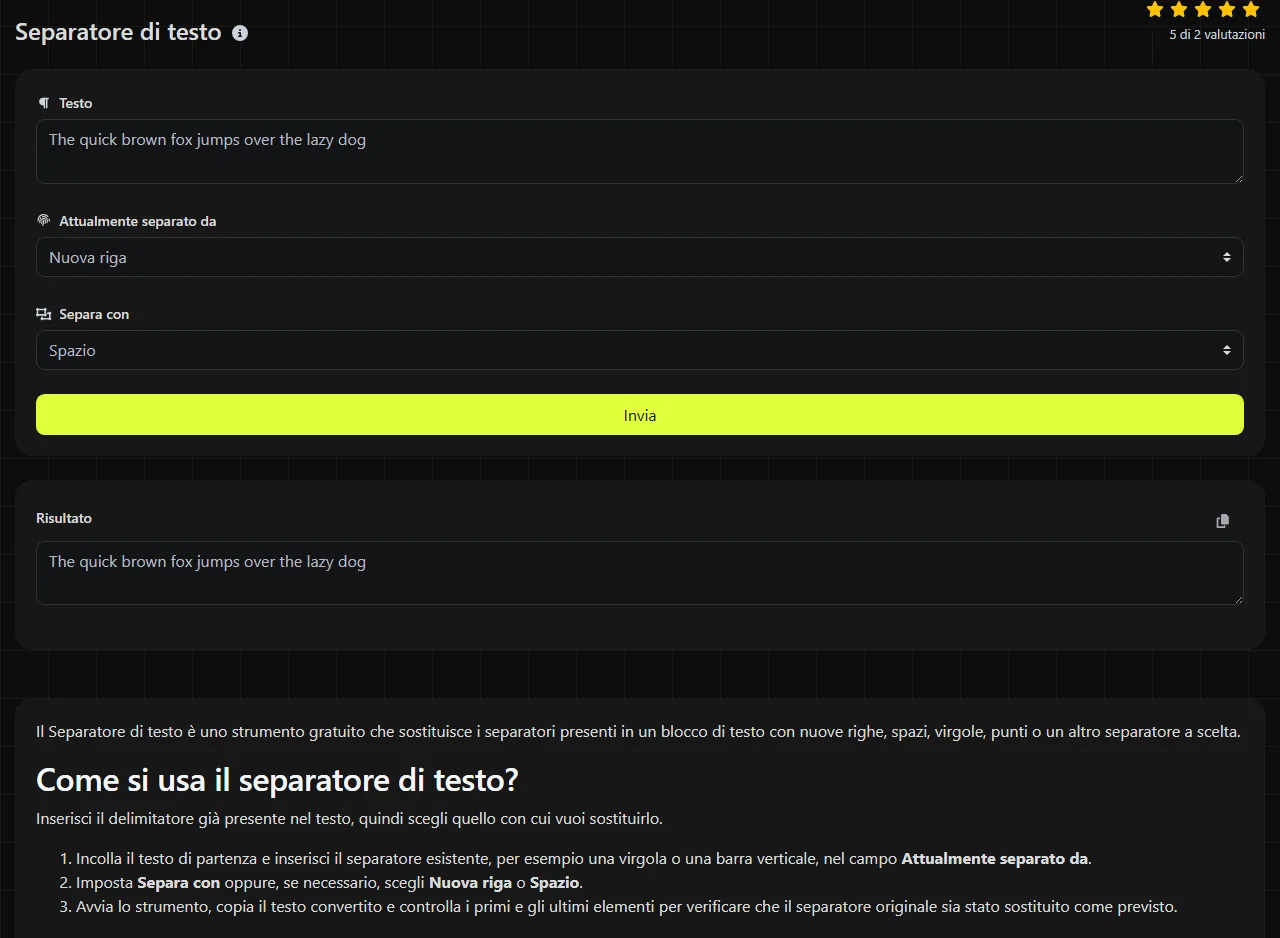Screen dimensions: 1280x938
Task: Click the "Testo" field label
Action: coord(76,103)
